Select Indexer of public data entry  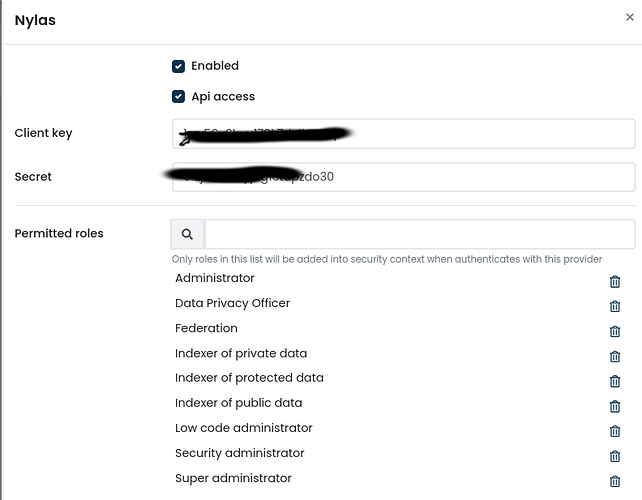(238, 403)
